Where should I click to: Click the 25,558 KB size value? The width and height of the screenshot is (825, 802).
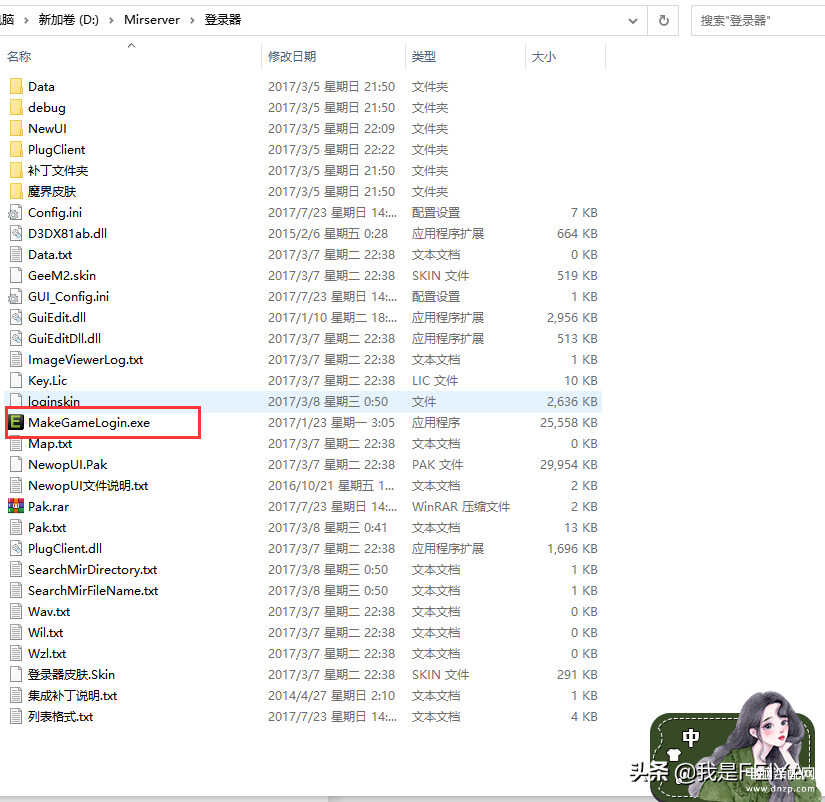[x=568, y=423]
